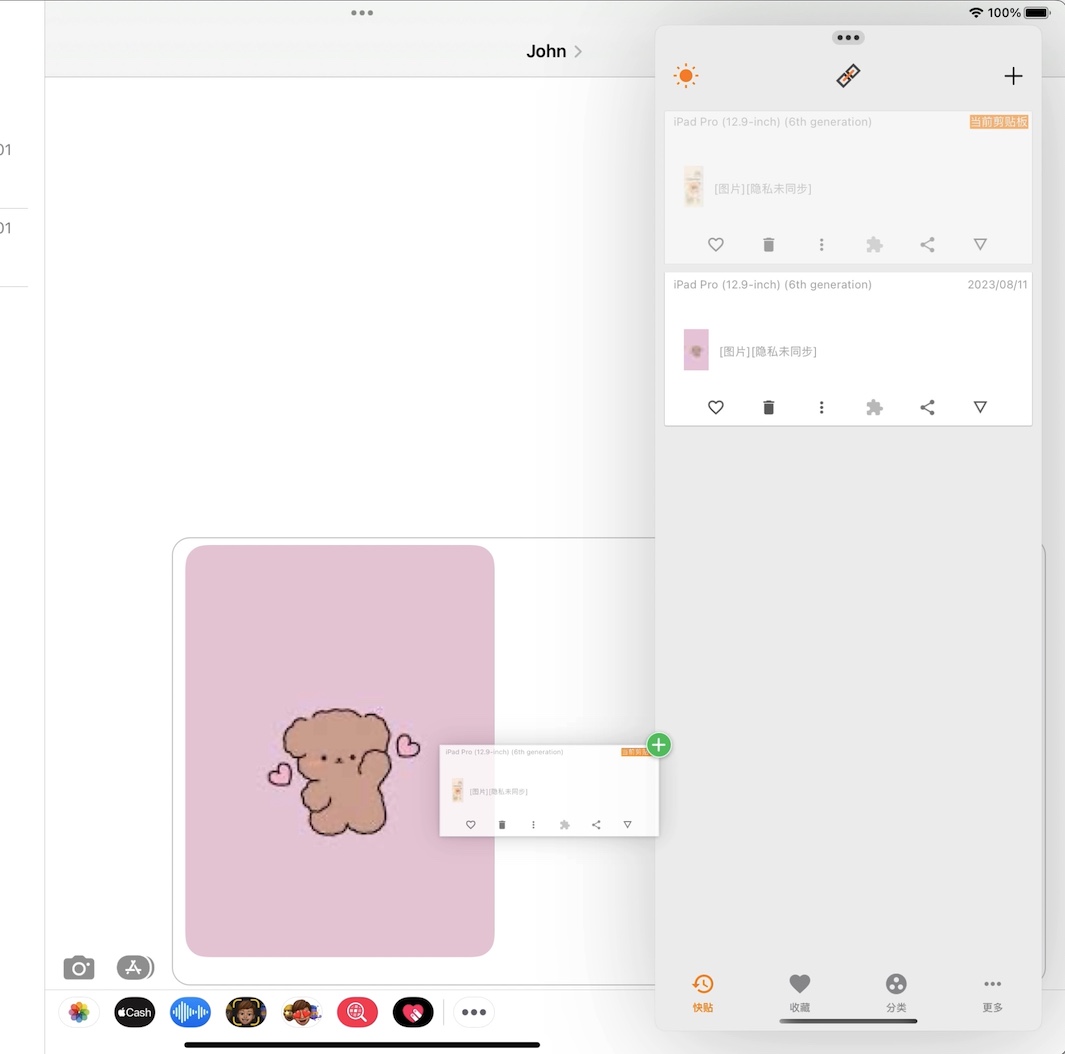
Task: Open the pink teddy bear image thumbnail
Action: click(x=340, y=750)
